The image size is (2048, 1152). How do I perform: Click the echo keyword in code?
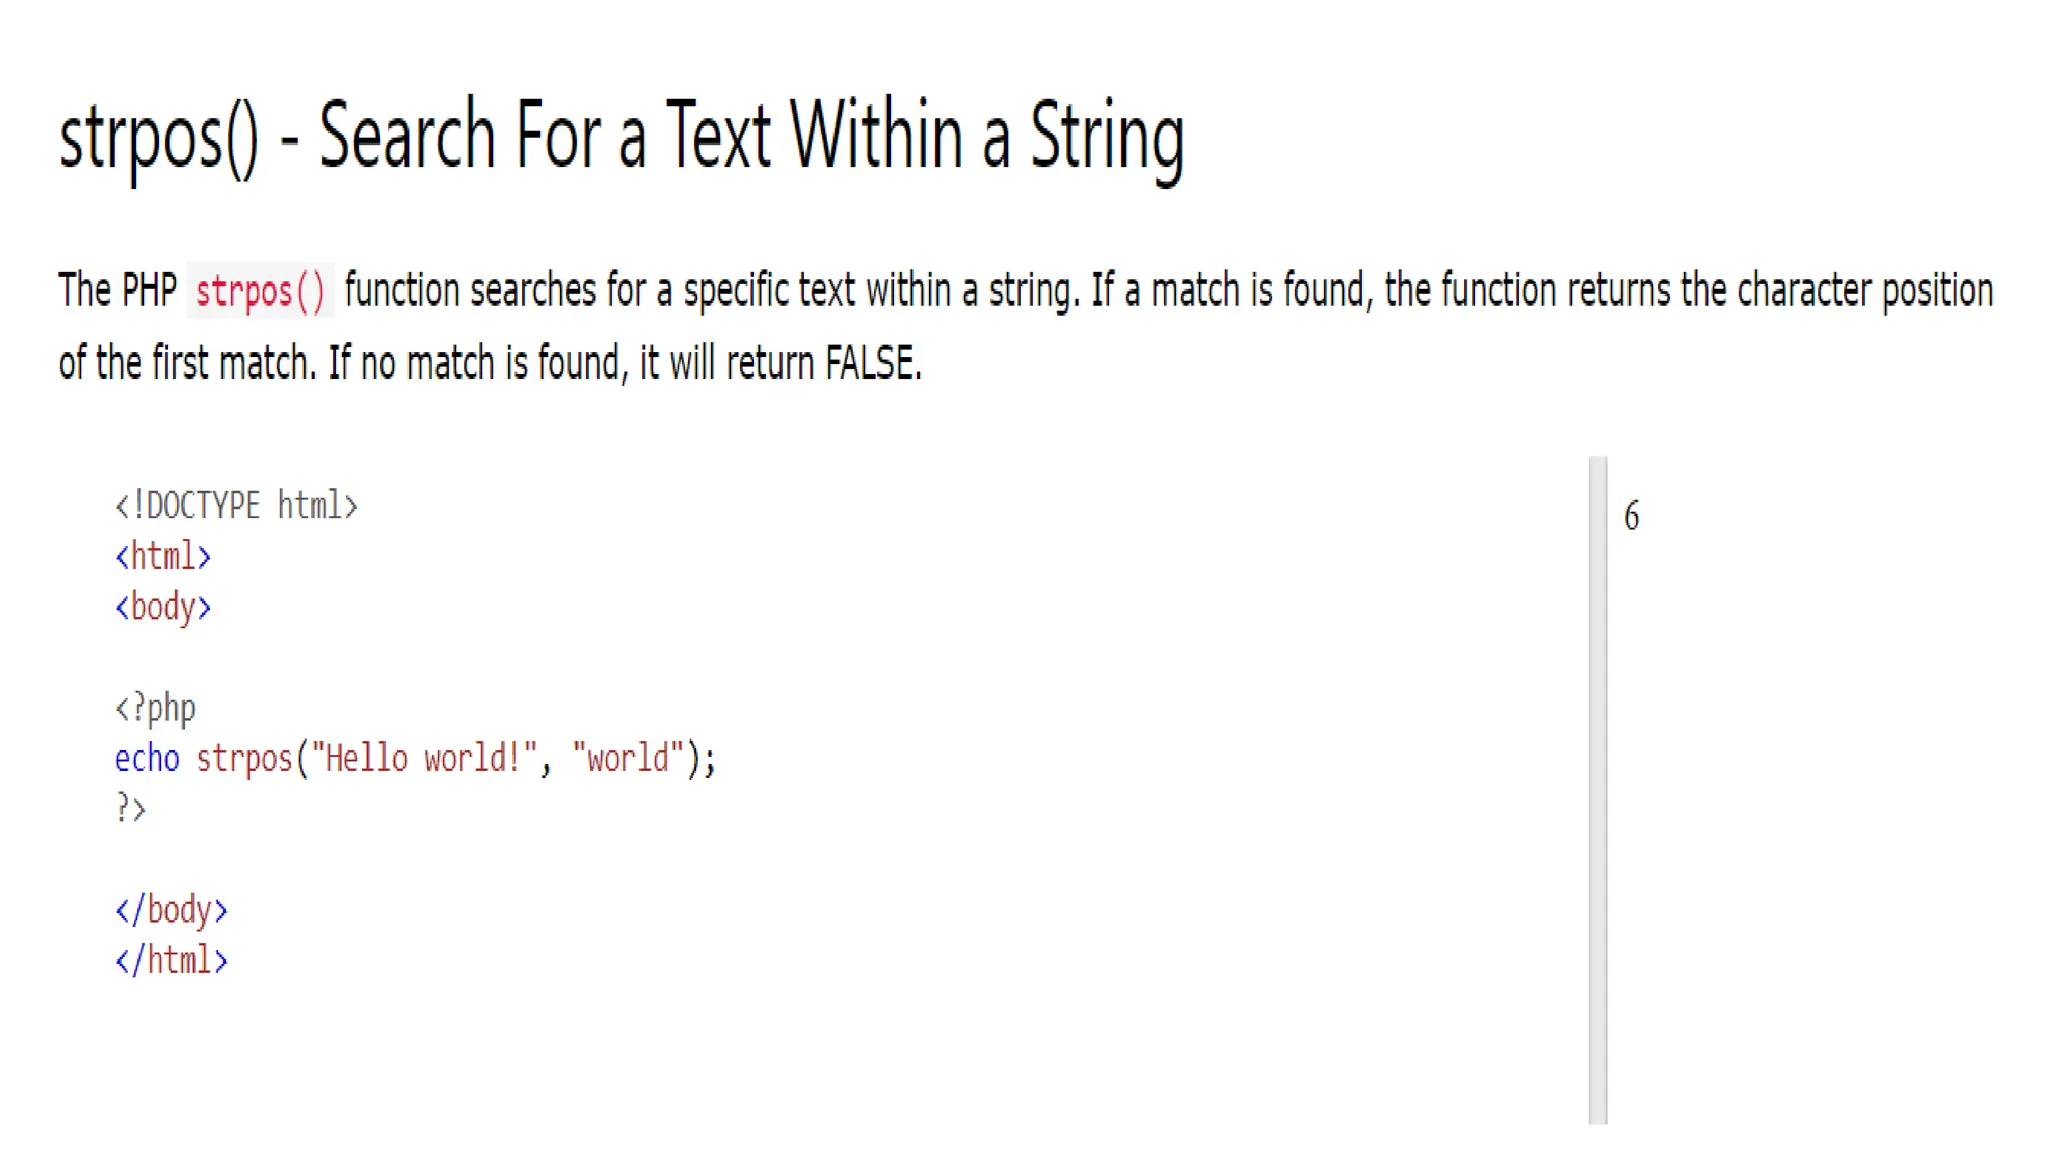[x=147, y=758]
